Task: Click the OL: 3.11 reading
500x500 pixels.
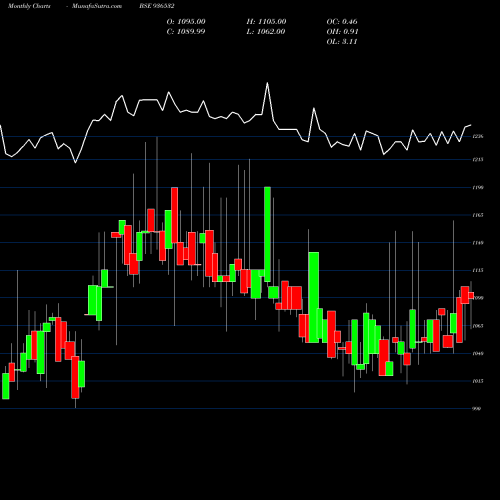Action: pos(342,42)
